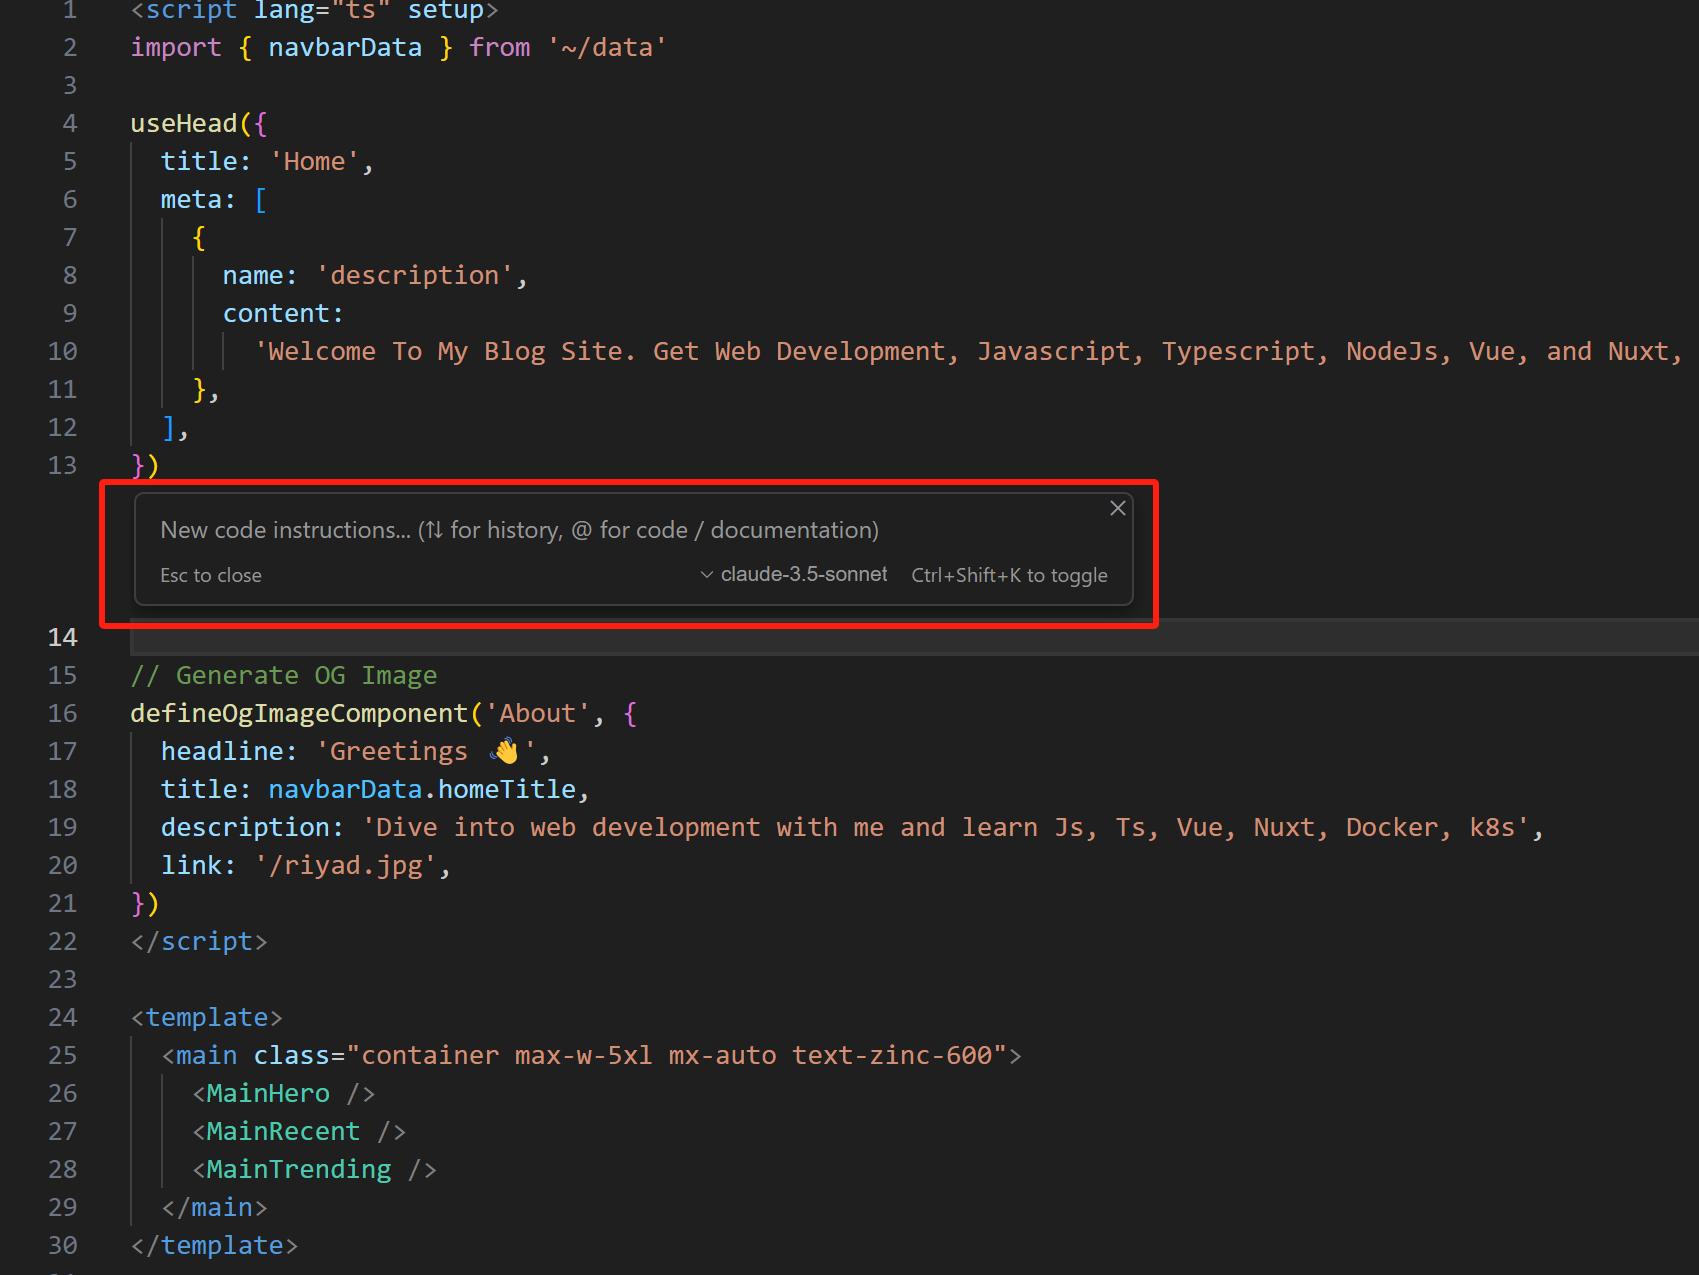Click the MainTrending component tag
Image resolution: width=1699 pixels, height=1275 pixels.
tap(298, 1169)
